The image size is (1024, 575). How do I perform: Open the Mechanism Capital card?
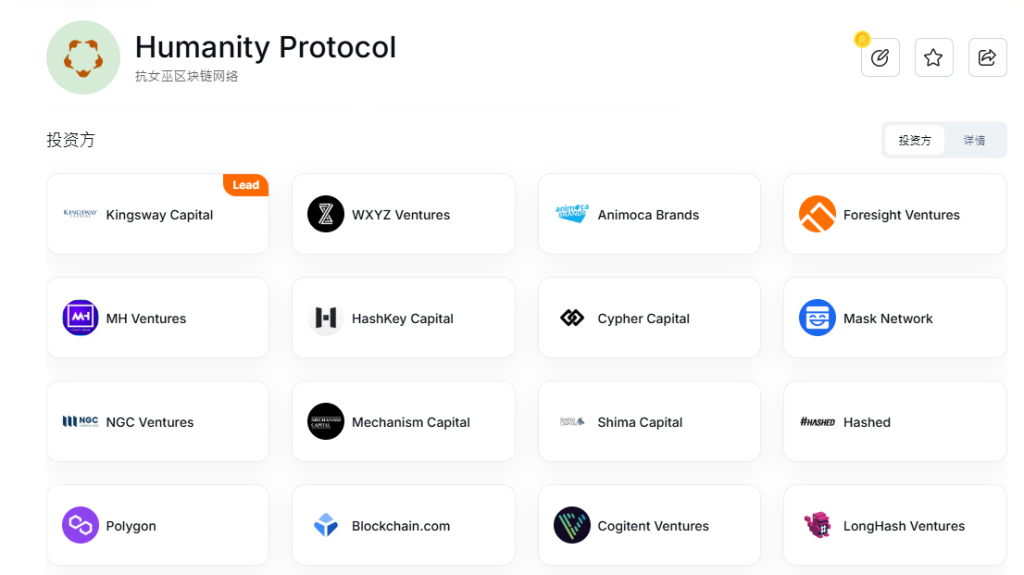click(403, 422)
